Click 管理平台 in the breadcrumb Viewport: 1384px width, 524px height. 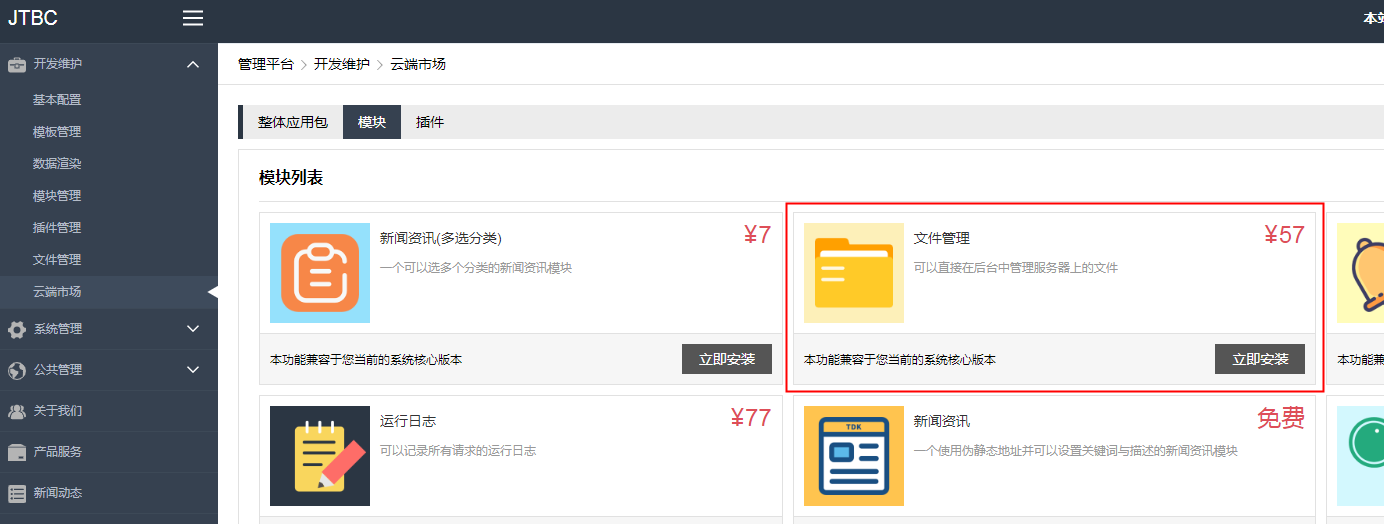(266, 64)
